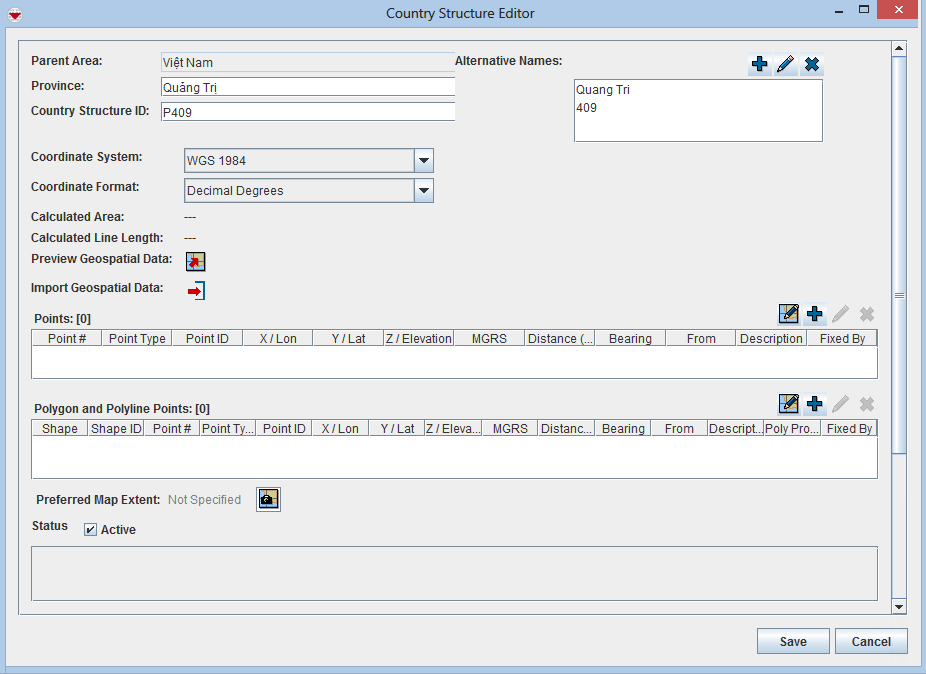Expand the Coordinate Format dropdown

[x=423, y=191]
